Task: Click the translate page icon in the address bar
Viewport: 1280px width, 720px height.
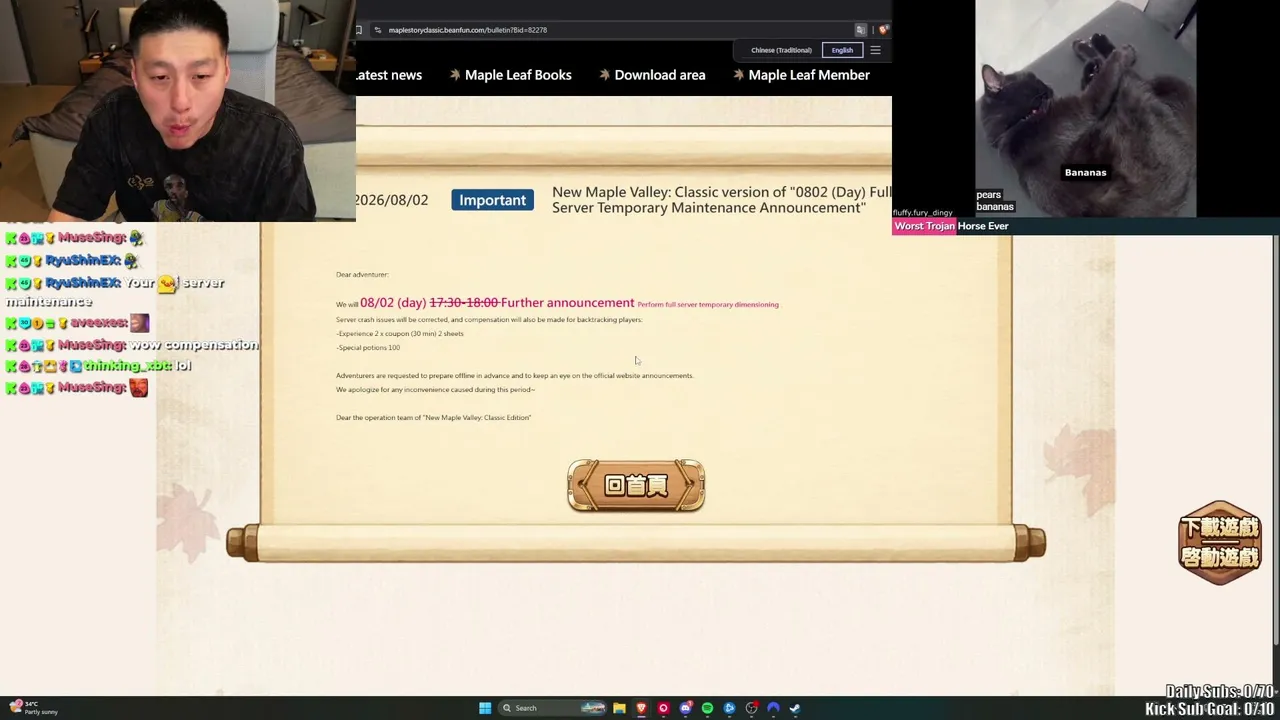Action: pos(860,30)
